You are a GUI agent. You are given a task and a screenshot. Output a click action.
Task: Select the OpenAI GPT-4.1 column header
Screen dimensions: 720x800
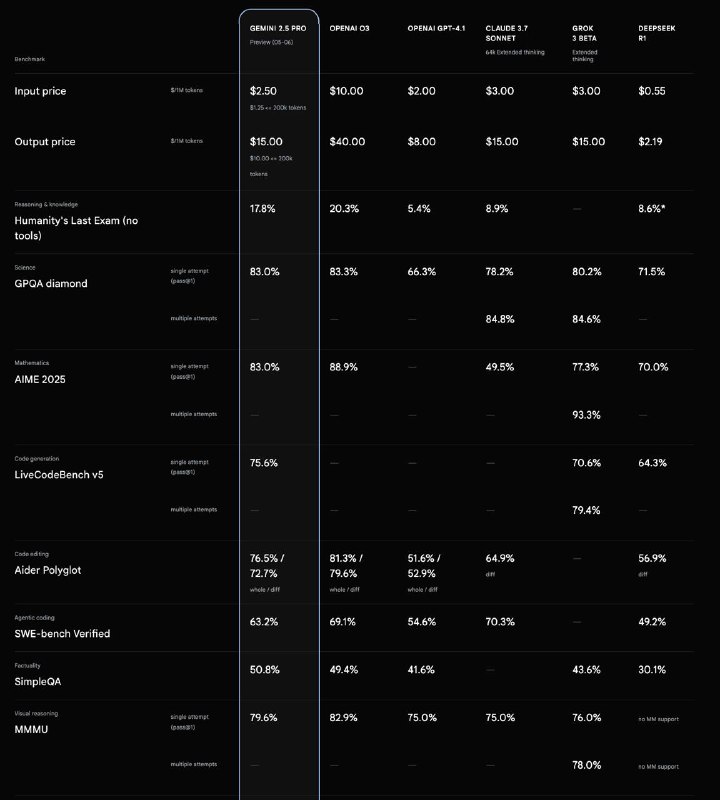436,29
